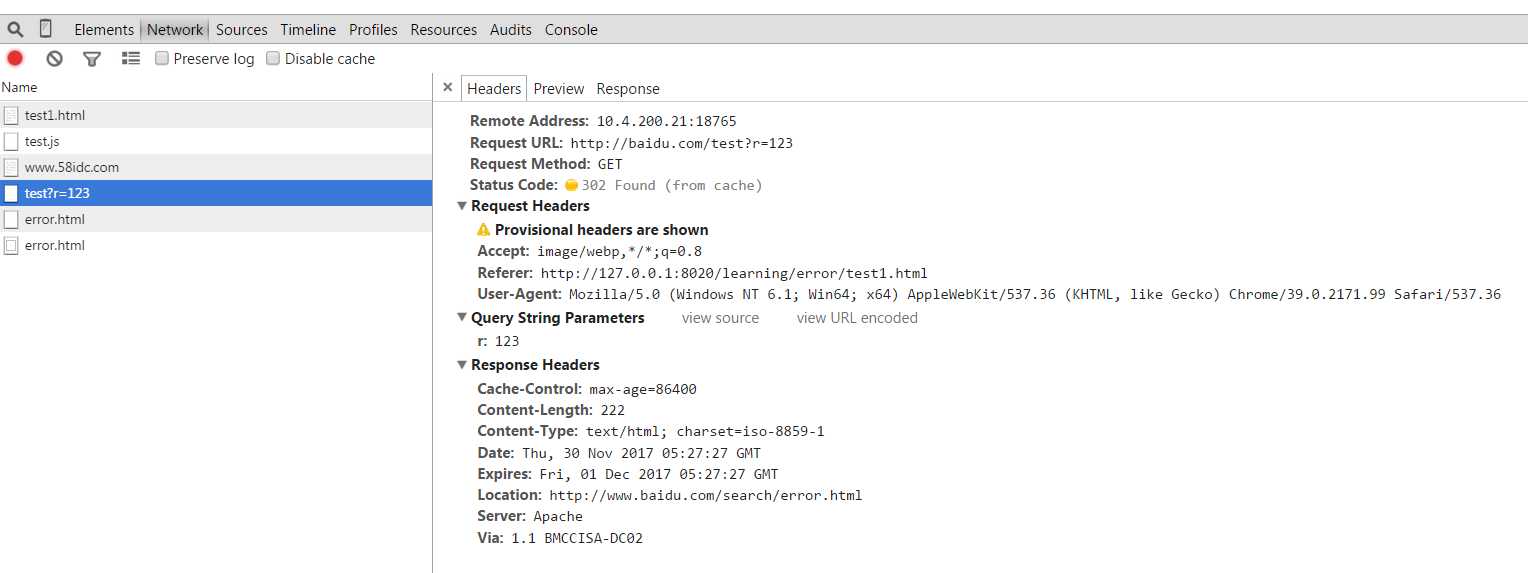Collapse the Query String Parameters section
The height and width of the screenshot is (573, 1528).
point(462,318)
